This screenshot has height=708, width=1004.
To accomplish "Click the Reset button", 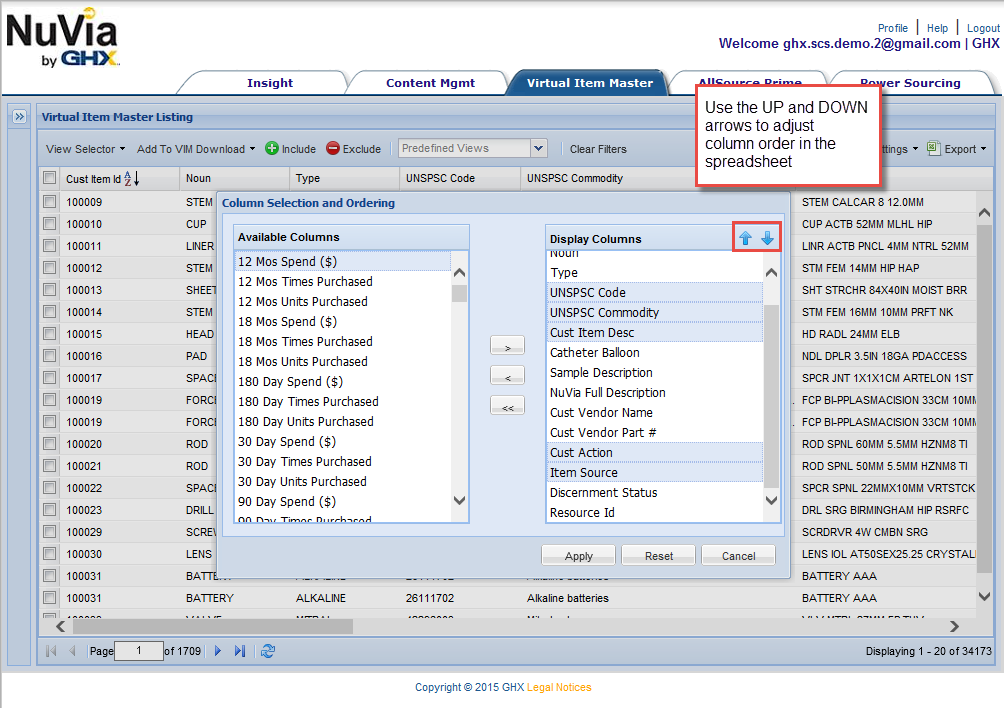I will click(x=658, y=556).
